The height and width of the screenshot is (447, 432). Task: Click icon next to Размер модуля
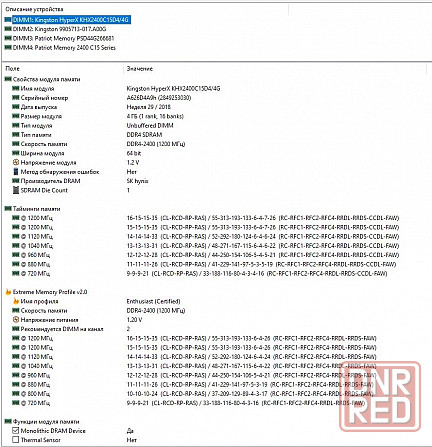click(16, 116)
